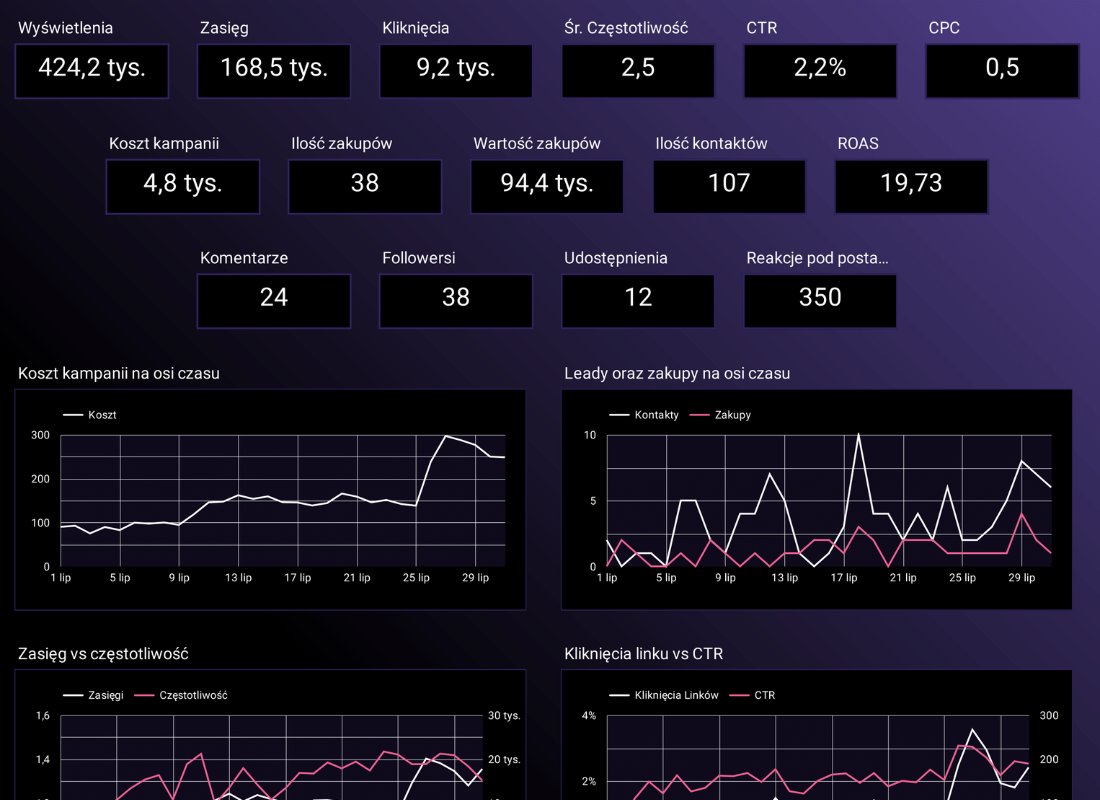Click the Komentarze scorecard showing 24
The height and width of the screenshot is (800, 1100).
pyautogui.click(x=274, y=300)
